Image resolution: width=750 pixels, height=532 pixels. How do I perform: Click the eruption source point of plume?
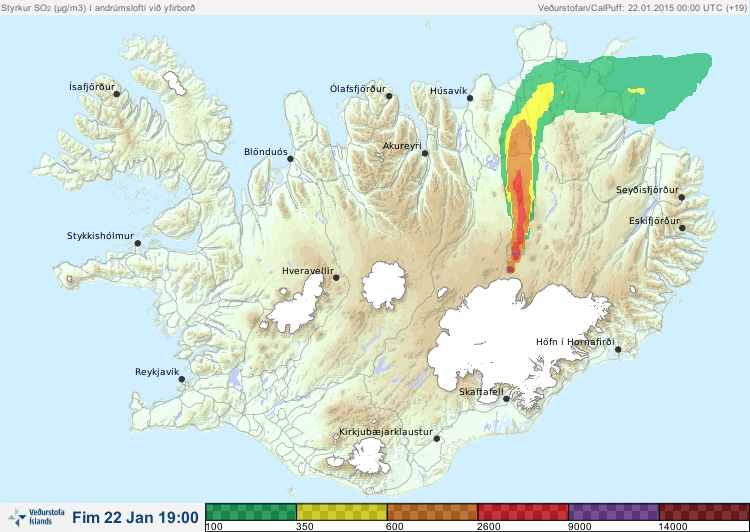point(510,270)
